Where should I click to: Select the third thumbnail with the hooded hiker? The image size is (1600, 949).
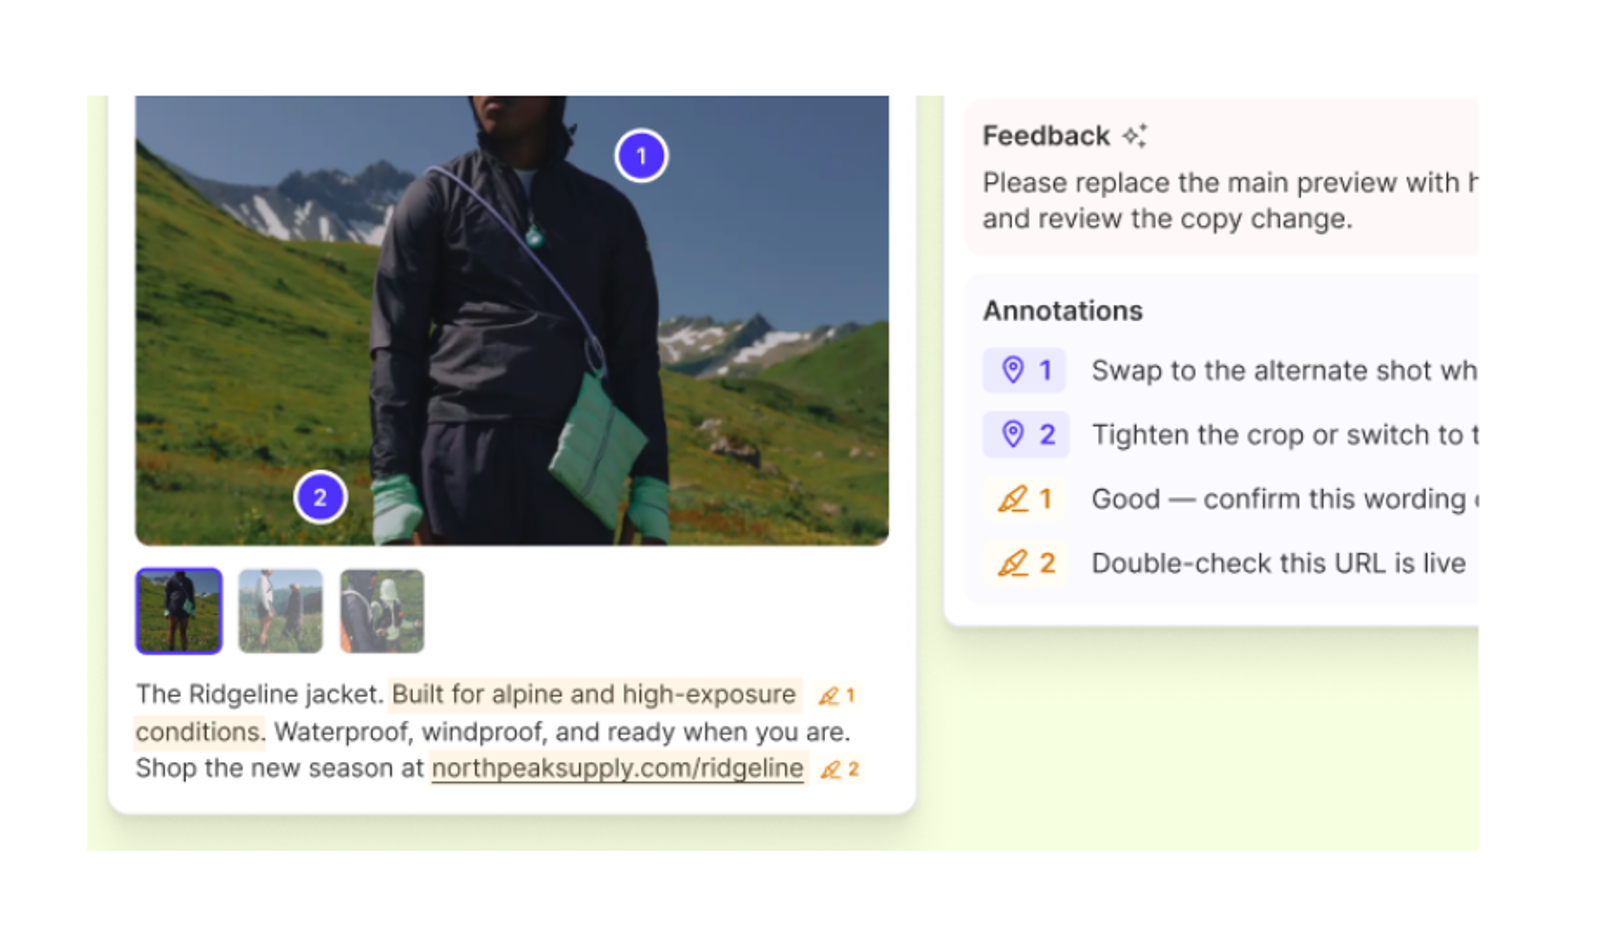[382, 611]
